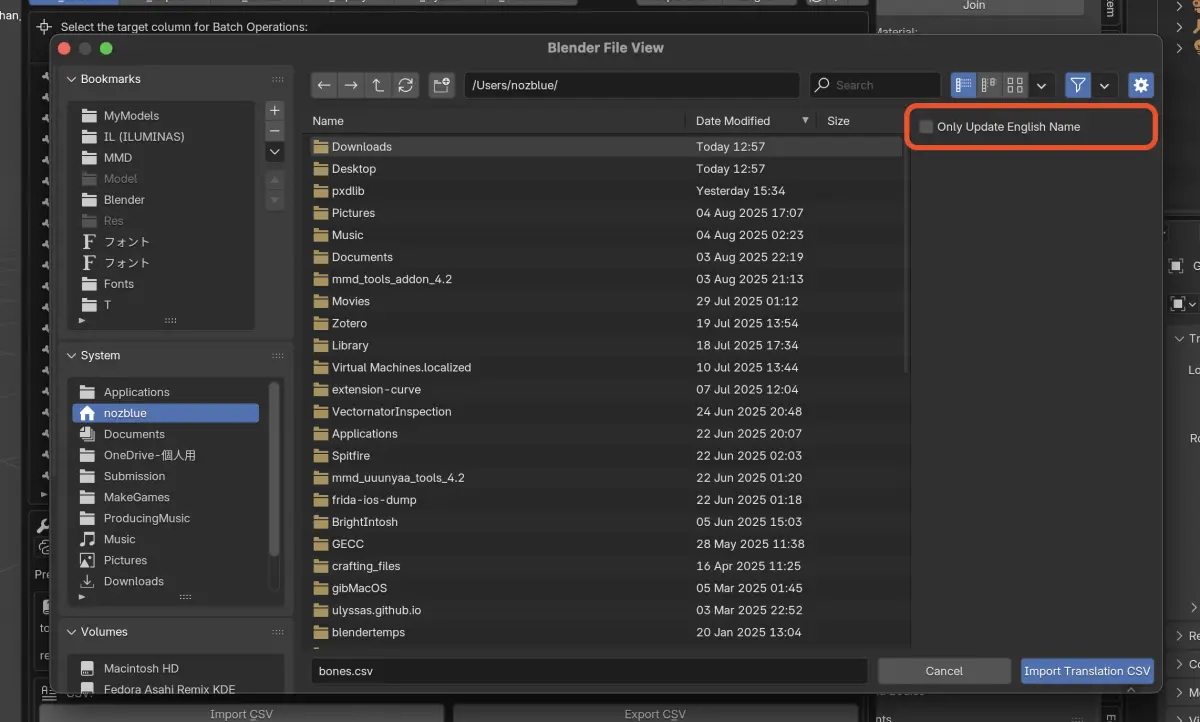Enable Only Update English Name checkbox
Image resolution: width=1200 pixels, height=722 pixels.
coord(926,127)
